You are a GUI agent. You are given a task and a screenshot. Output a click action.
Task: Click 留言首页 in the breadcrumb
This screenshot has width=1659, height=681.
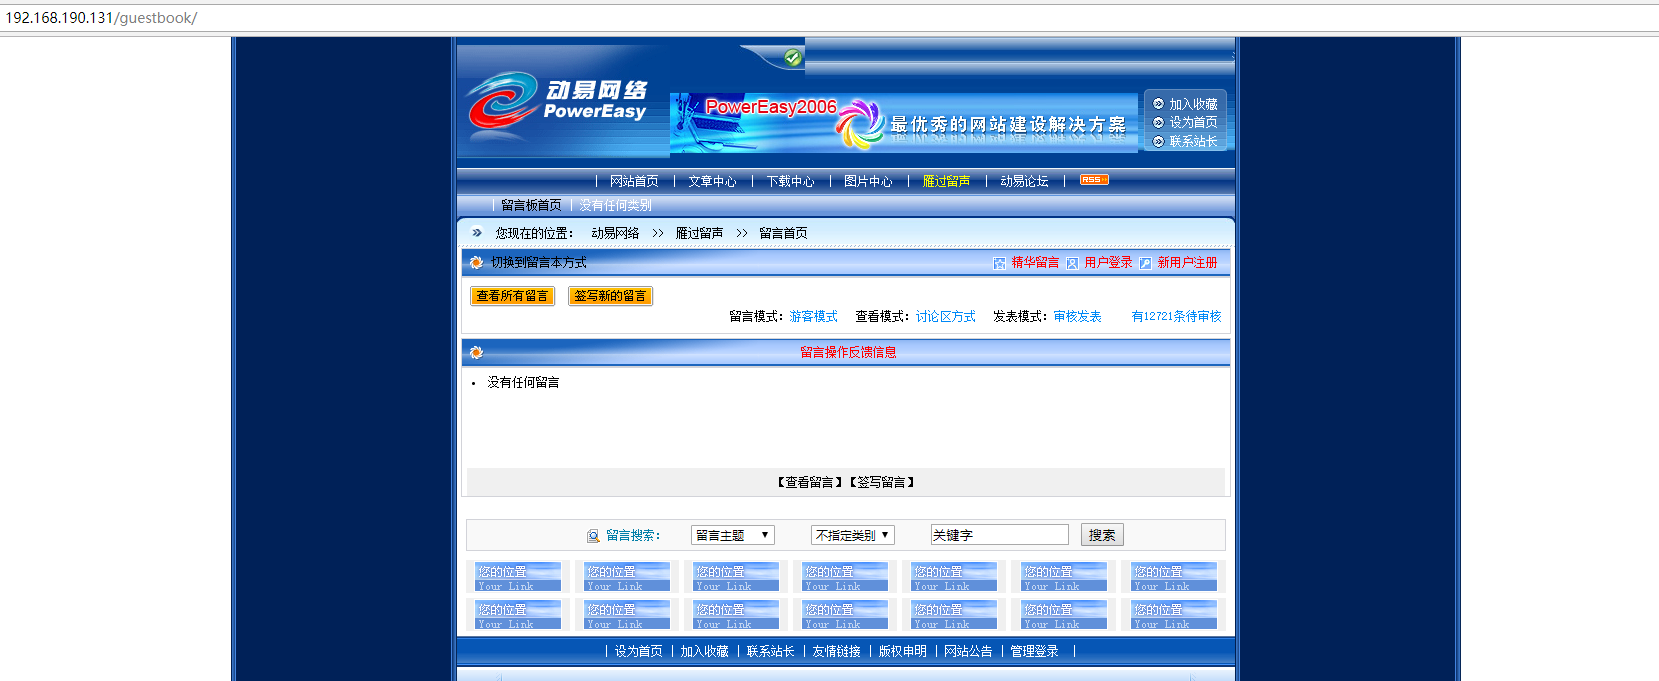783,233
